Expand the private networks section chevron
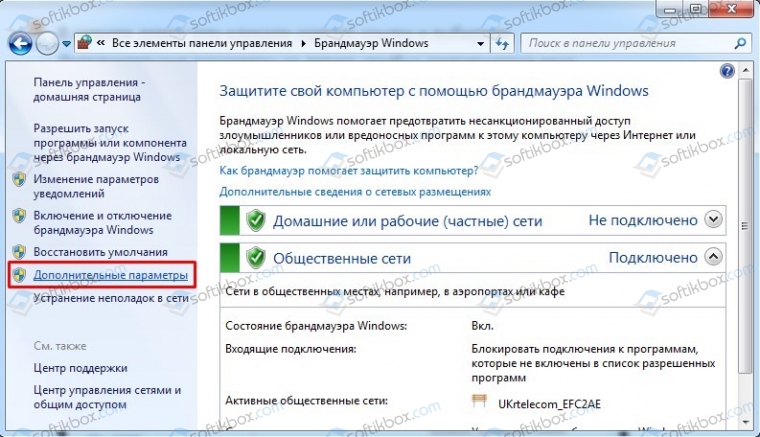This screenshot has height=437, width=760. click(713, 219)
